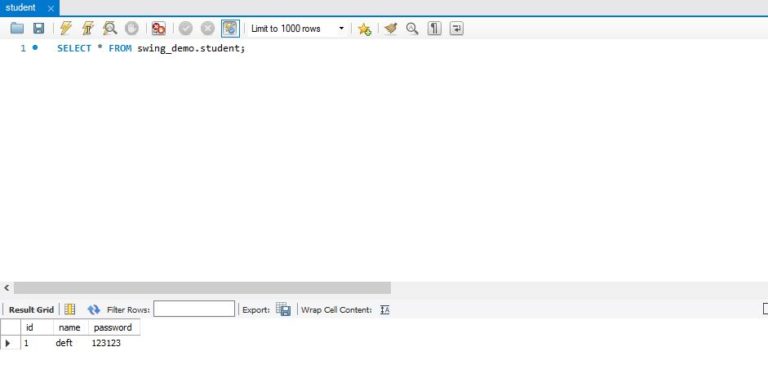Execute query with lightning bolt icon
This screenshot has height=387, width=768.
click(x=66, y=28)
